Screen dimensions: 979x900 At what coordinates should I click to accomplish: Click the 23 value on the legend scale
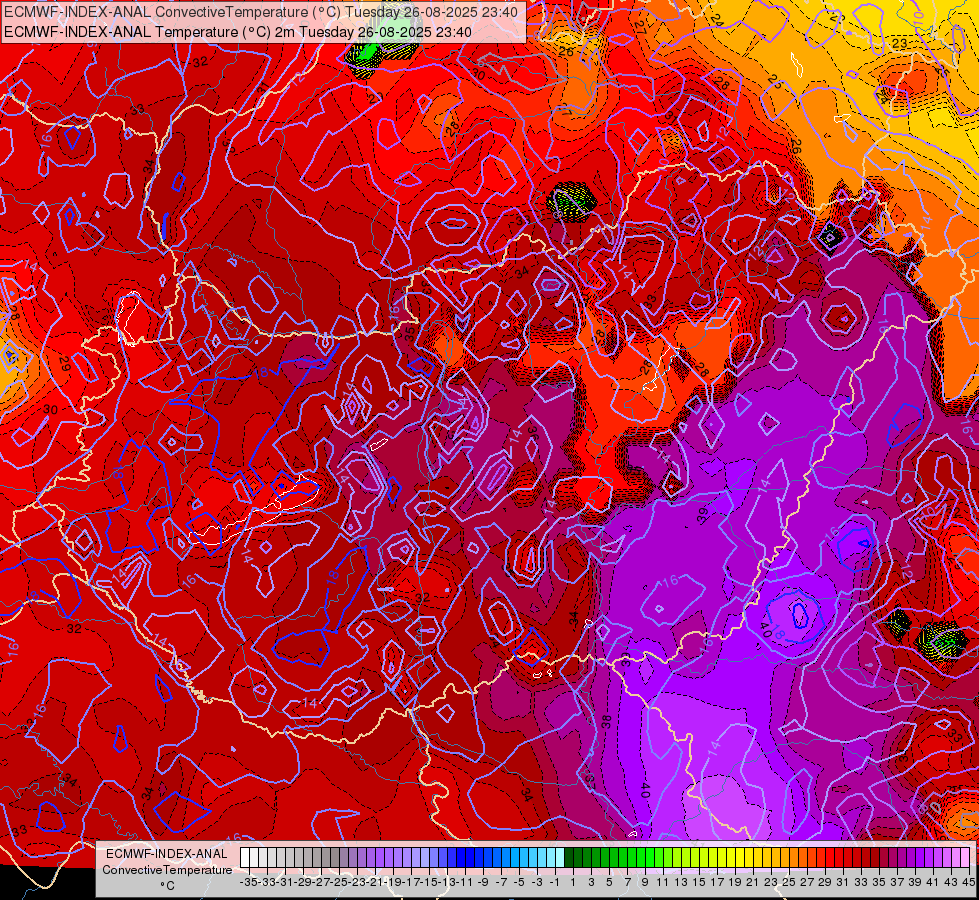coord(771,882)
